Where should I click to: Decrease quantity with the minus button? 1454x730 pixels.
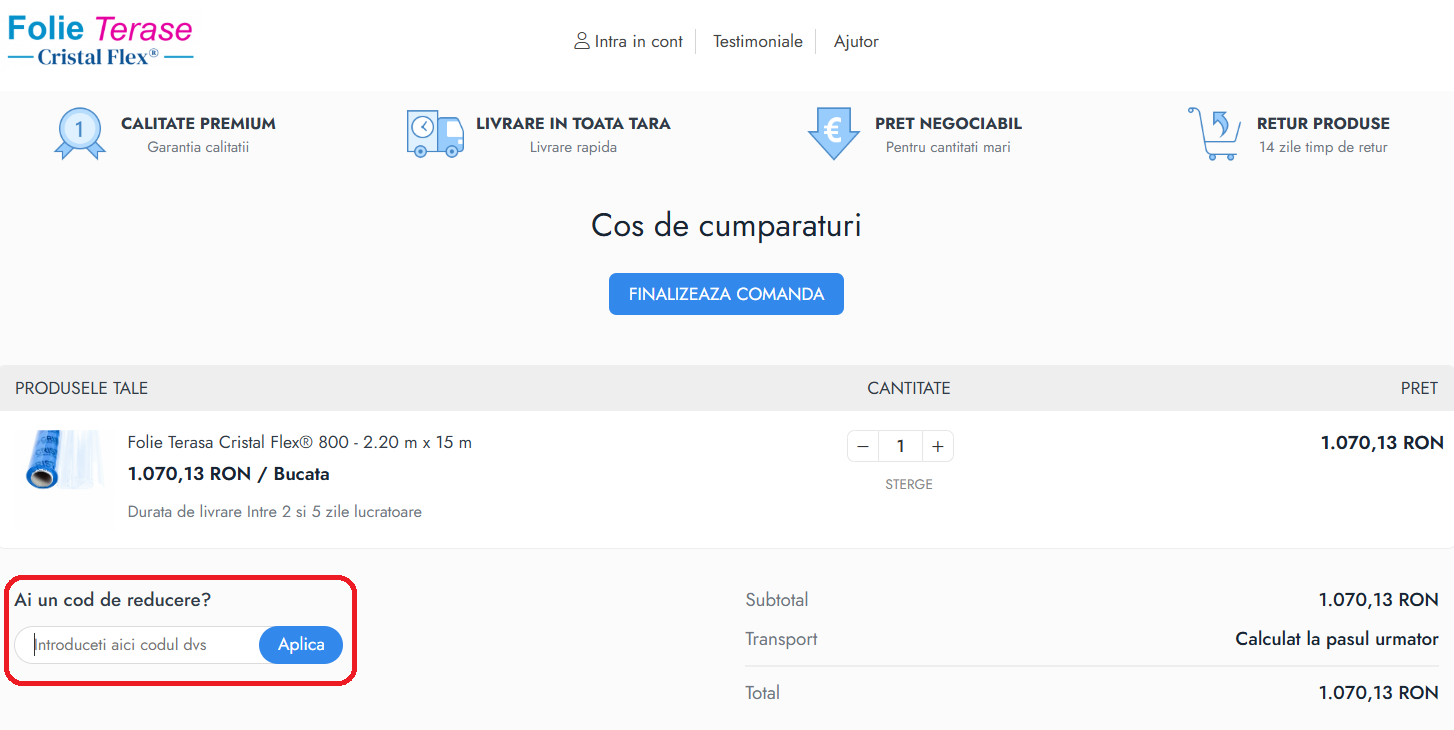[863, 447]
